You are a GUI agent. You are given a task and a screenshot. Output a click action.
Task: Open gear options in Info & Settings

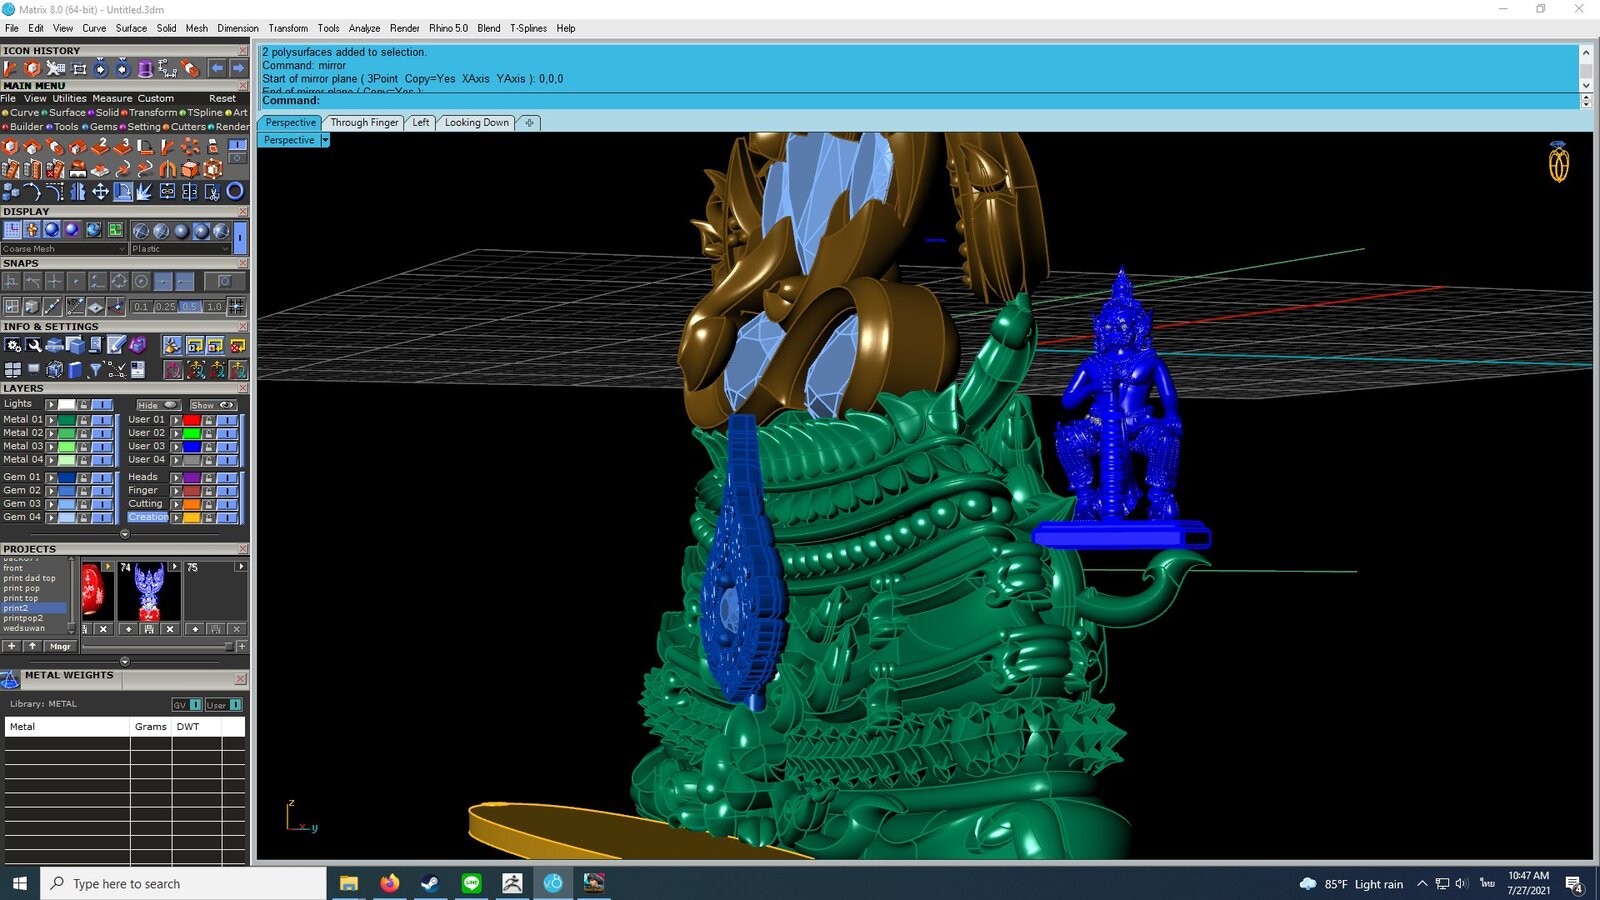pyautogui.click(x=12, y=345)
